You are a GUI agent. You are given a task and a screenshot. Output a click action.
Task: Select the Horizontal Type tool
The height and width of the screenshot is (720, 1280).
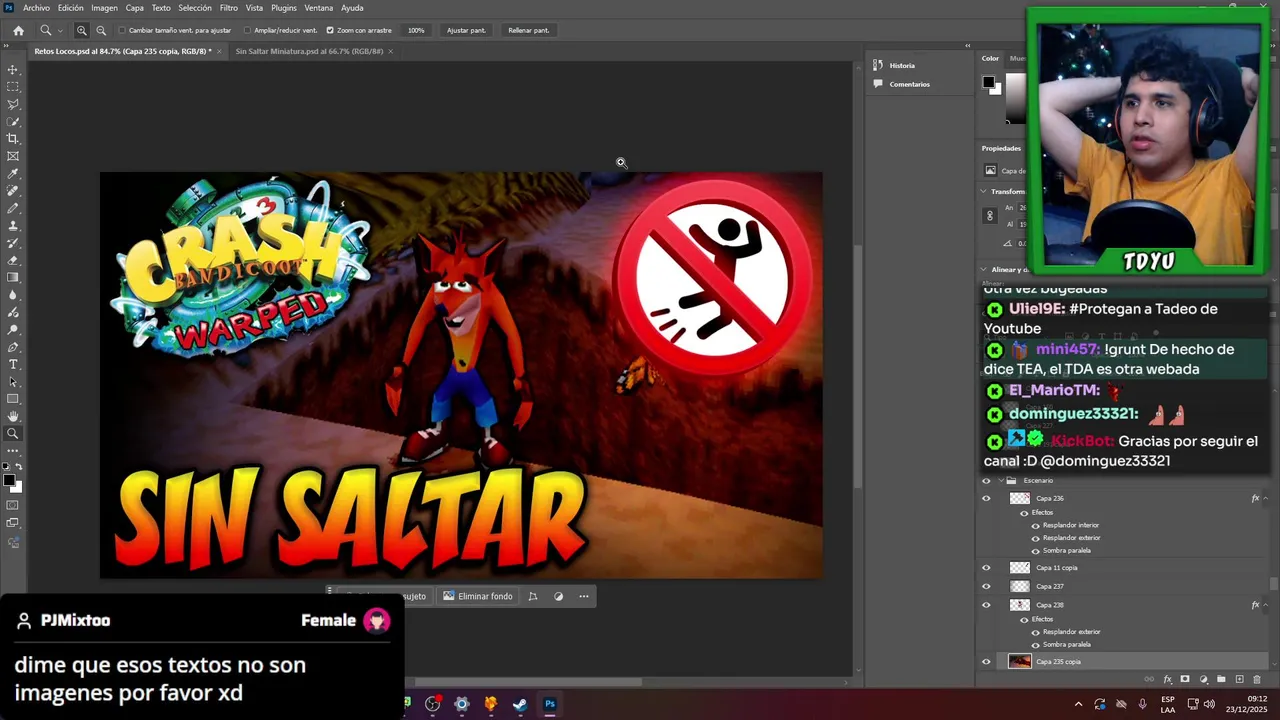(x=13, y=364)
